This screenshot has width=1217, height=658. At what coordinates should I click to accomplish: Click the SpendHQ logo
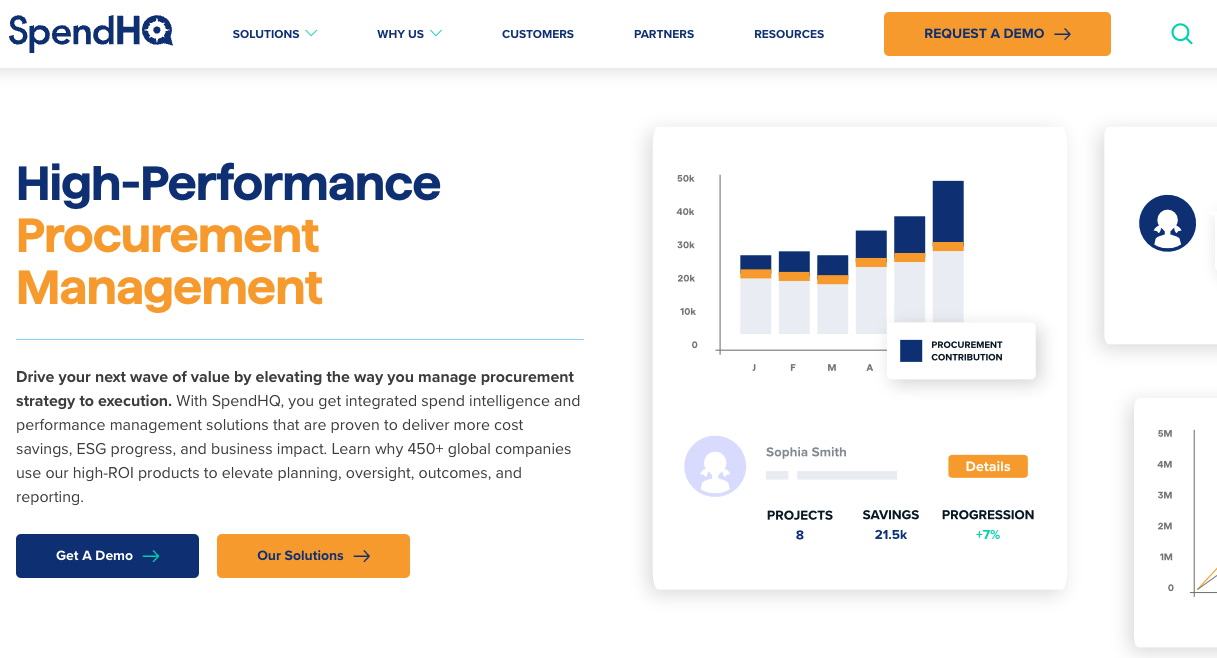(x=91, y=32)
